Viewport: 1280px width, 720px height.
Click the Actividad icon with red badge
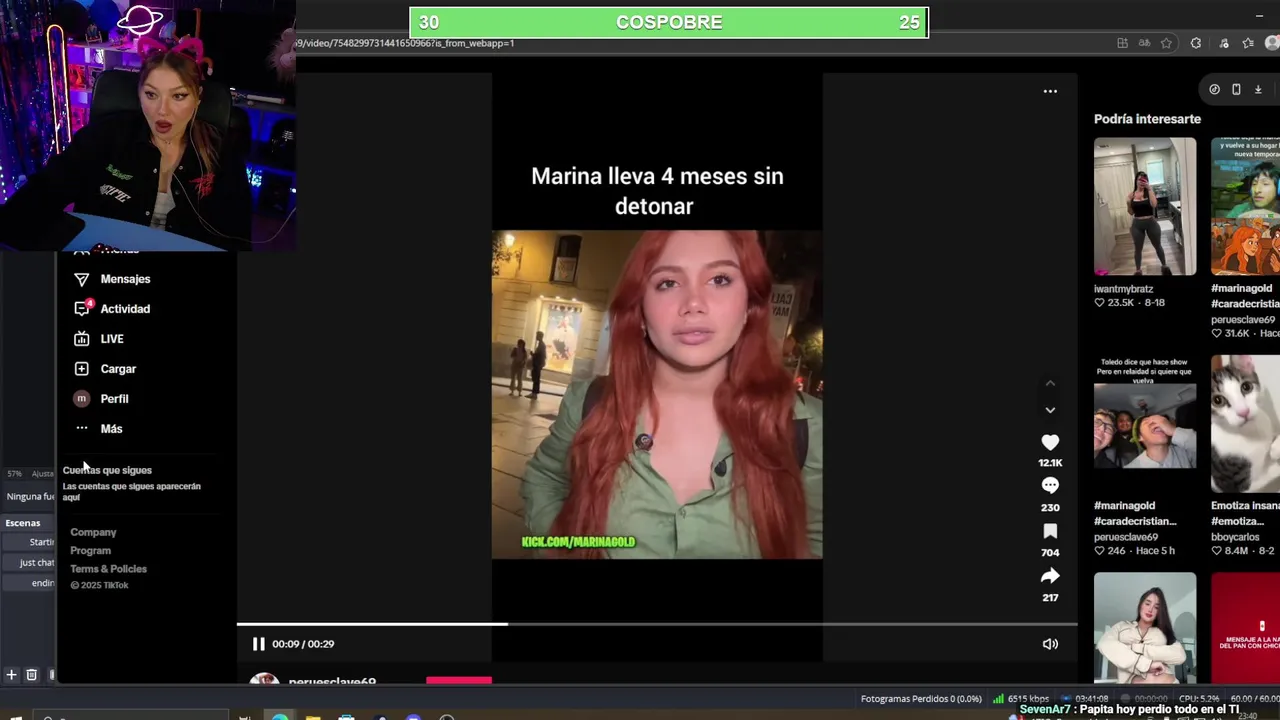(x=83, y=308)
